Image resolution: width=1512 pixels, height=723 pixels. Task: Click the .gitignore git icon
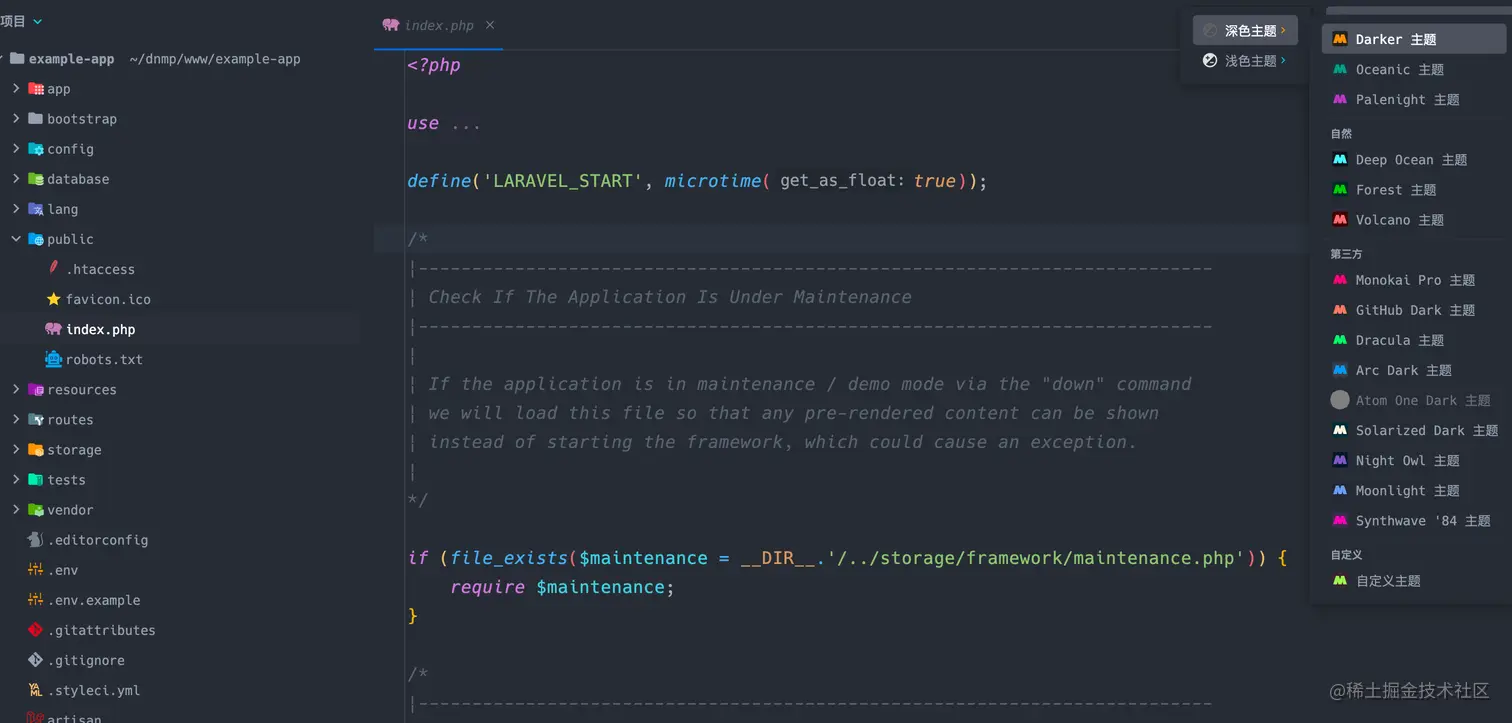click(x=36, y=660)
